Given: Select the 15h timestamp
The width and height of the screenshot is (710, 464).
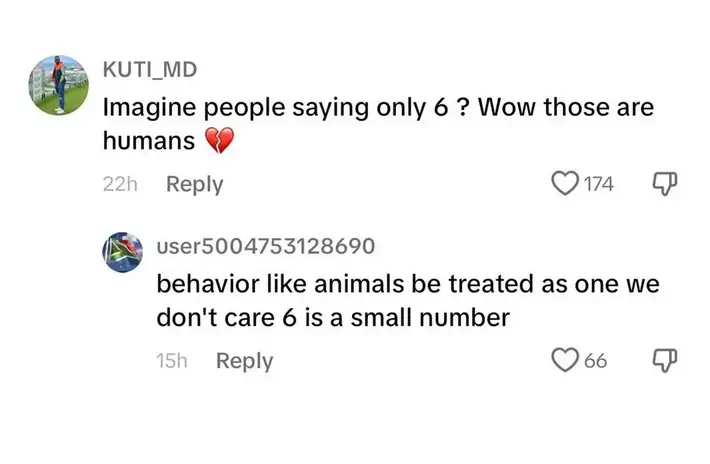Looking at the screenshot, I should [172, 361].
